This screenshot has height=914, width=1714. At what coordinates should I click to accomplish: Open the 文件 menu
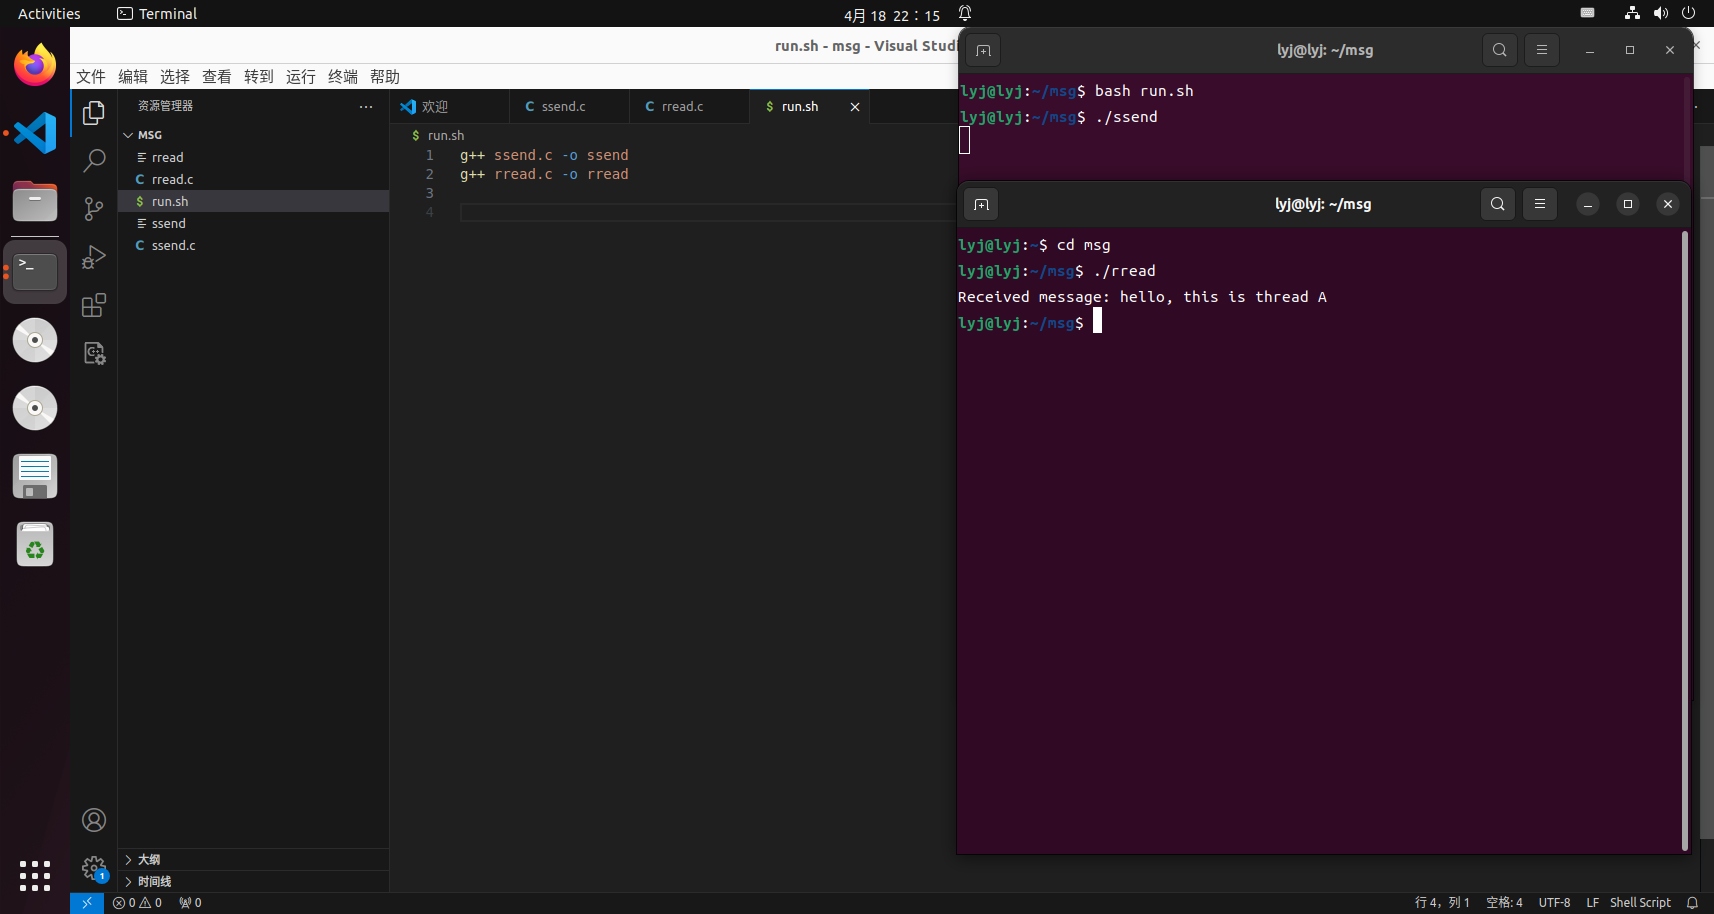(x=91, y=77)
